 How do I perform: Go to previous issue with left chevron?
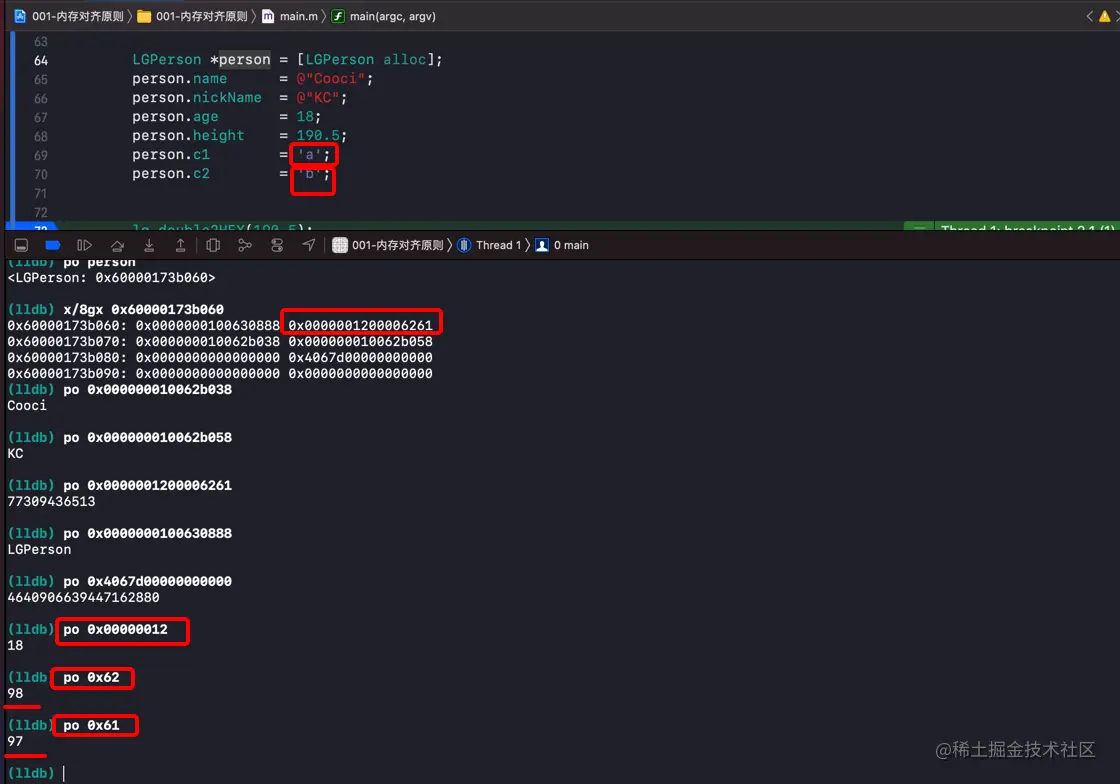click(1089, 16)
